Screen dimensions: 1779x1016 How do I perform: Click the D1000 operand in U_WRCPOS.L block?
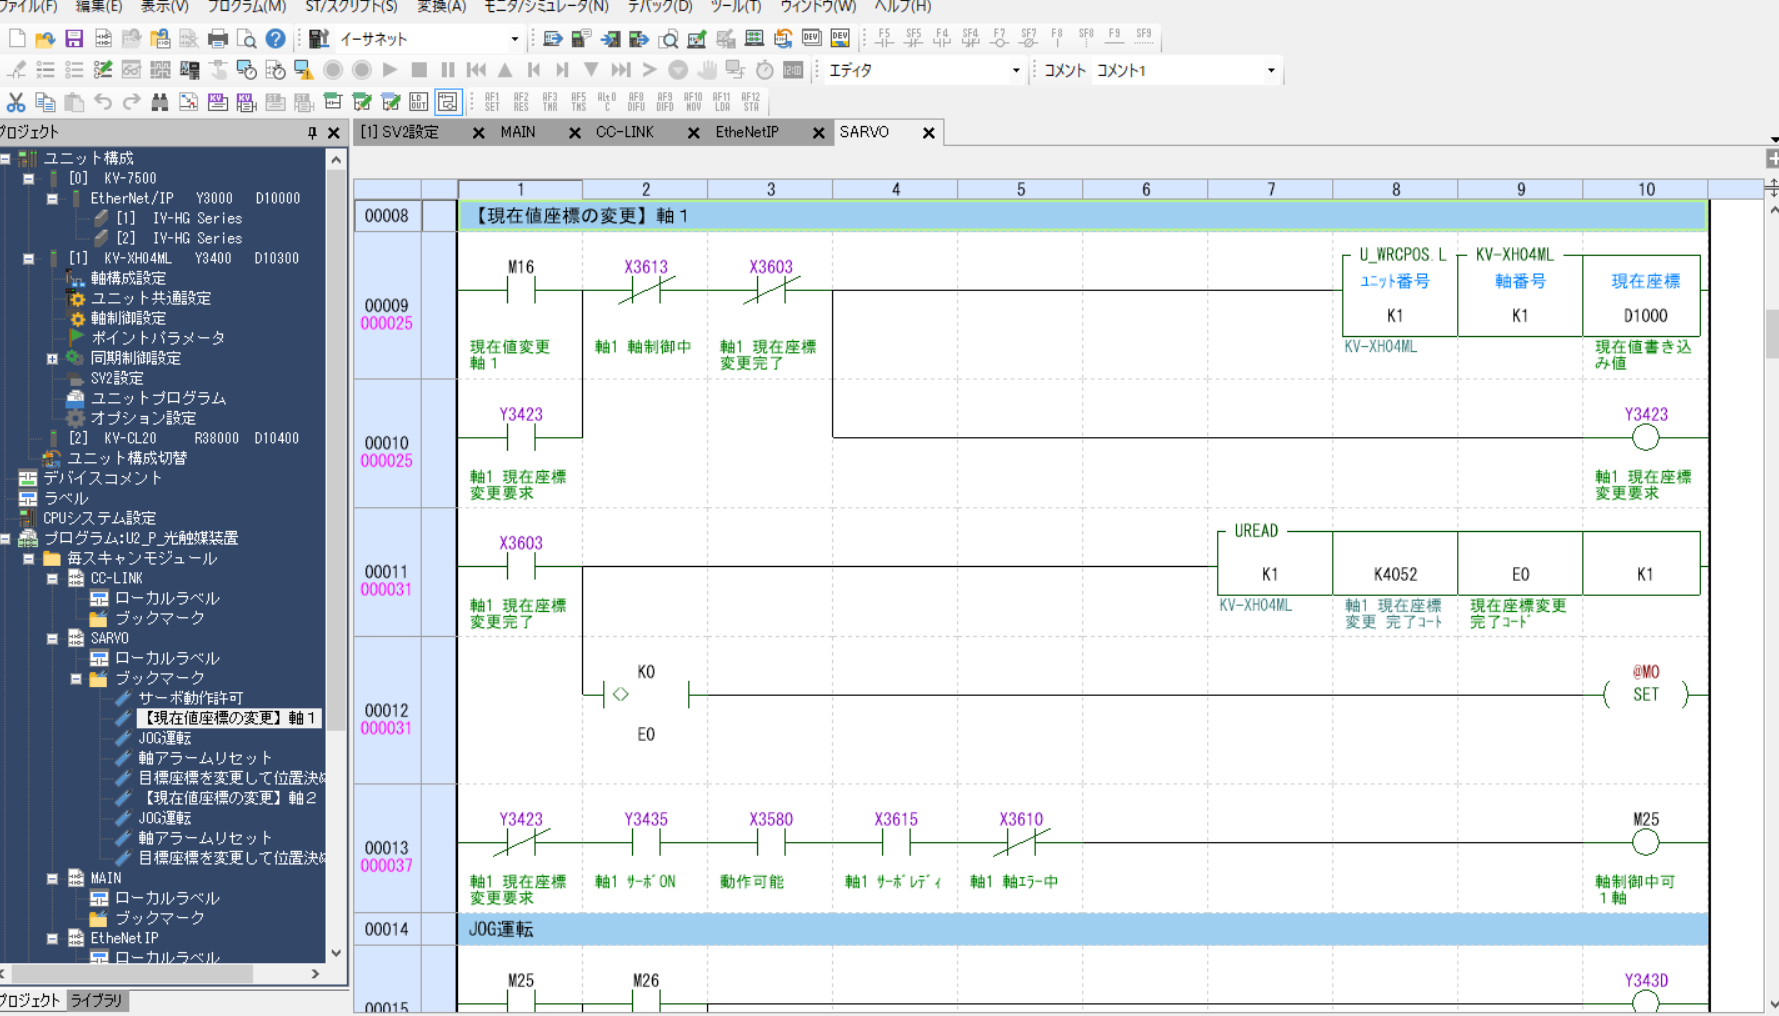coord(1645,316)
